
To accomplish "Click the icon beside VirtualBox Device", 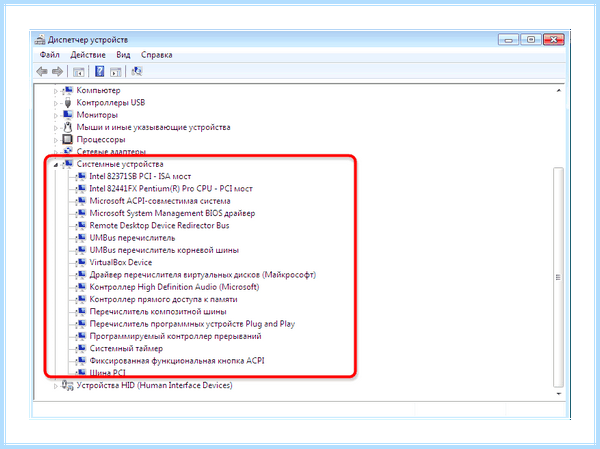I will [81, 262].
